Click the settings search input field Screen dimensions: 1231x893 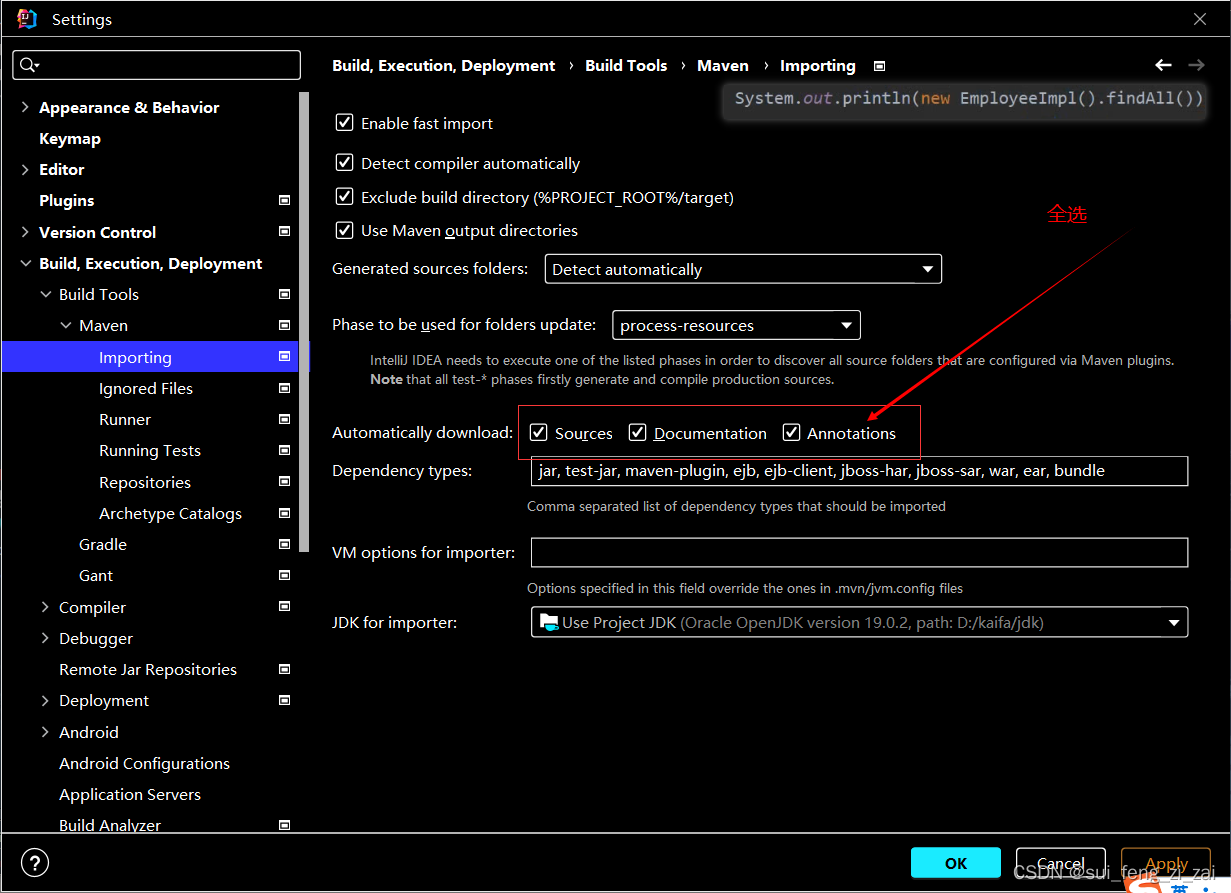[x=156, y=65]
